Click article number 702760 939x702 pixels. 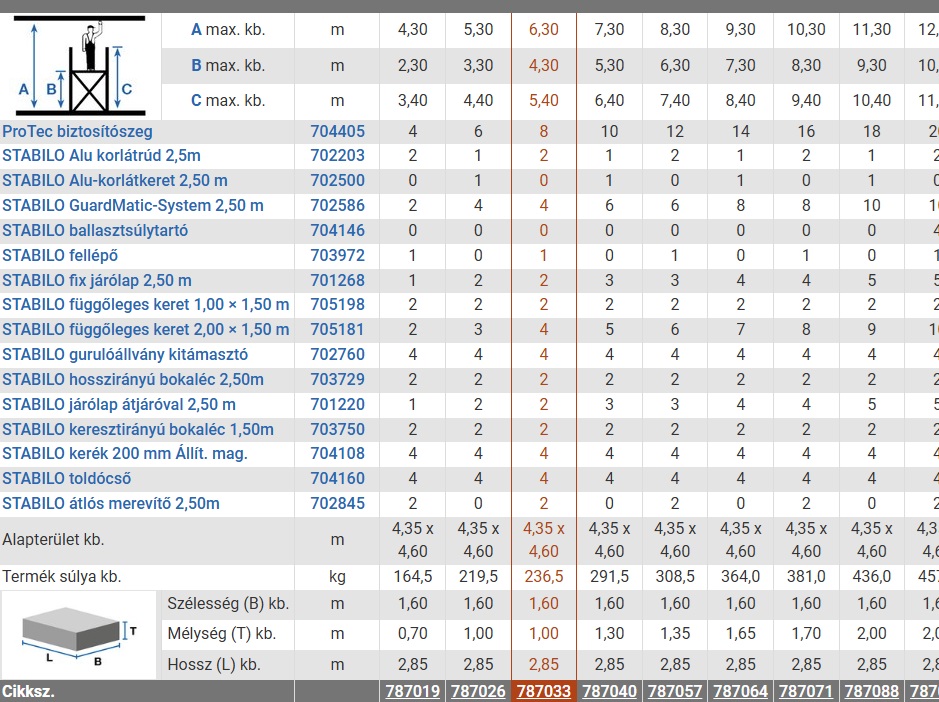pos(337,355)
